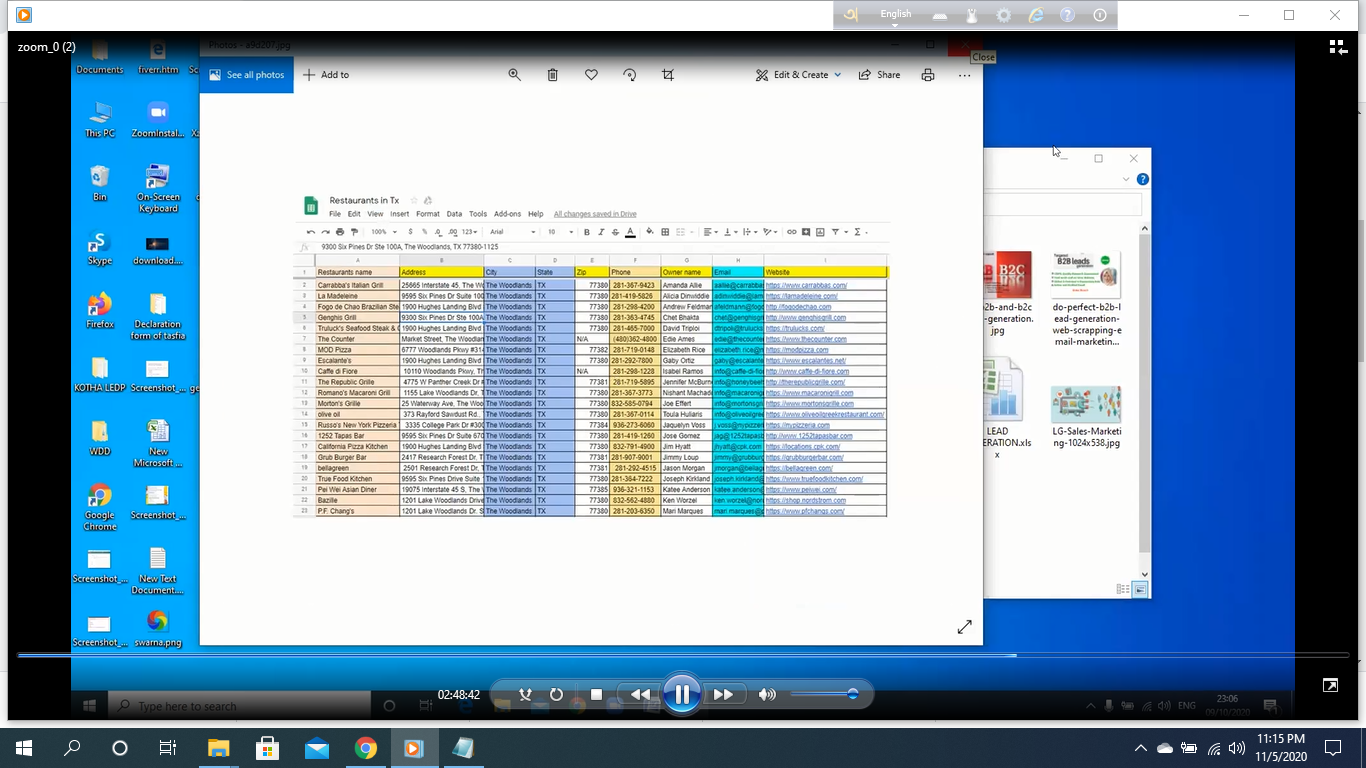Mute the video volume
1366x768 pixels.
[767, 693]
